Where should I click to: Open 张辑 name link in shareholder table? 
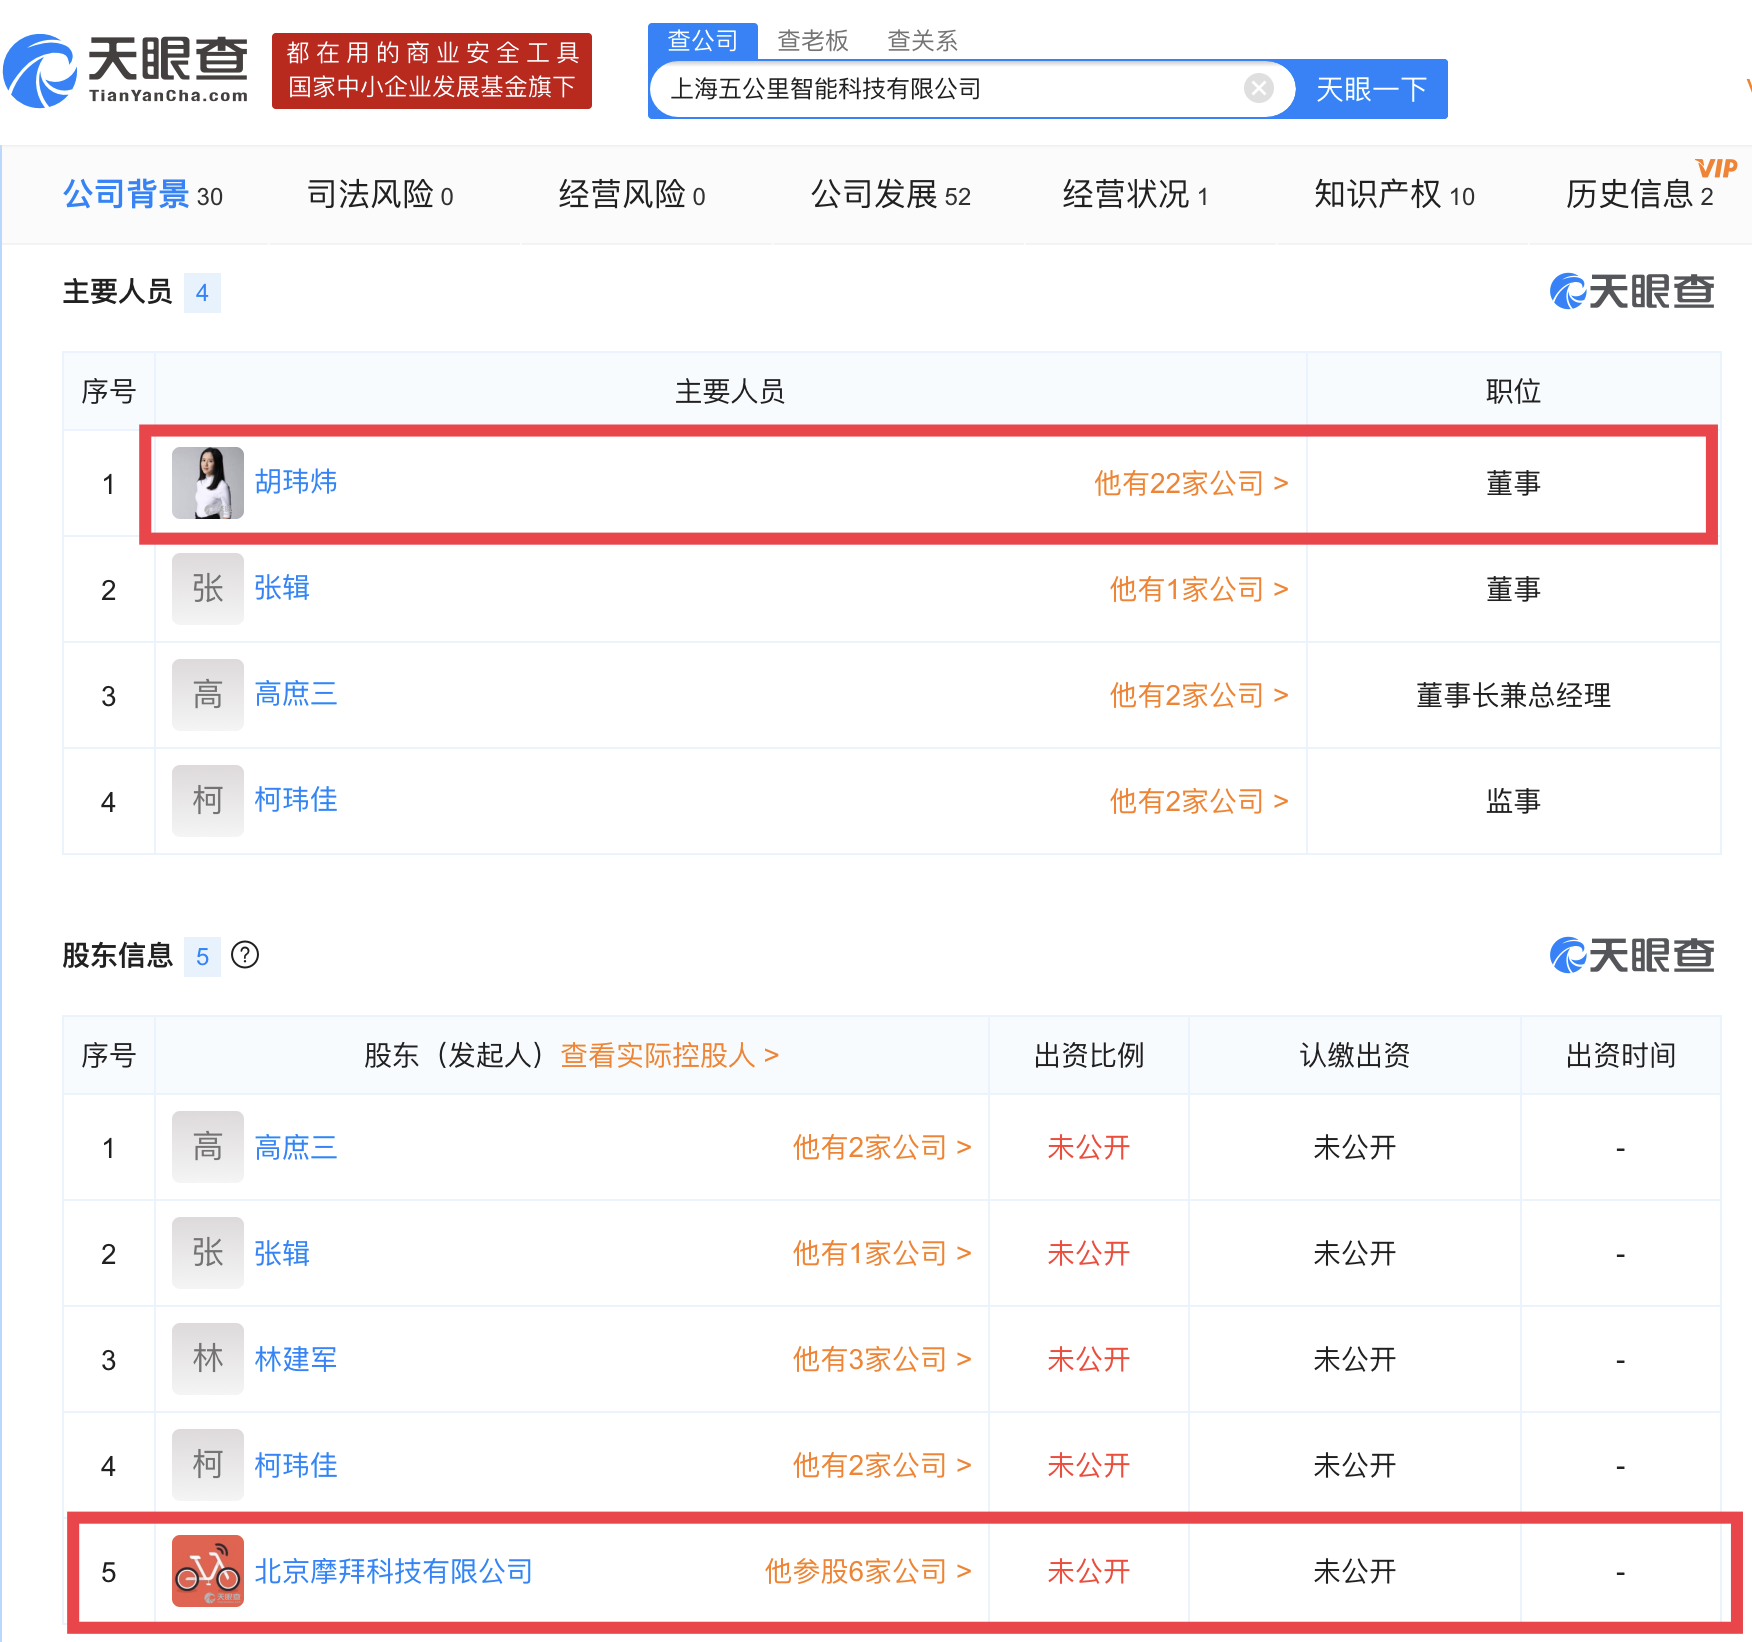pos(282,1254)
